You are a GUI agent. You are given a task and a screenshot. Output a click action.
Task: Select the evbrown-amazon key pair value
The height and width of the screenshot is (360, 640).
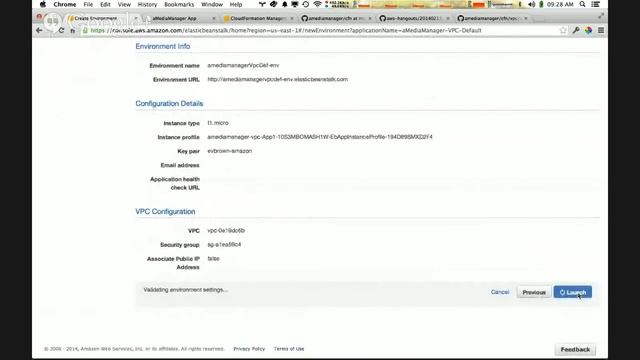coord(229,151)
